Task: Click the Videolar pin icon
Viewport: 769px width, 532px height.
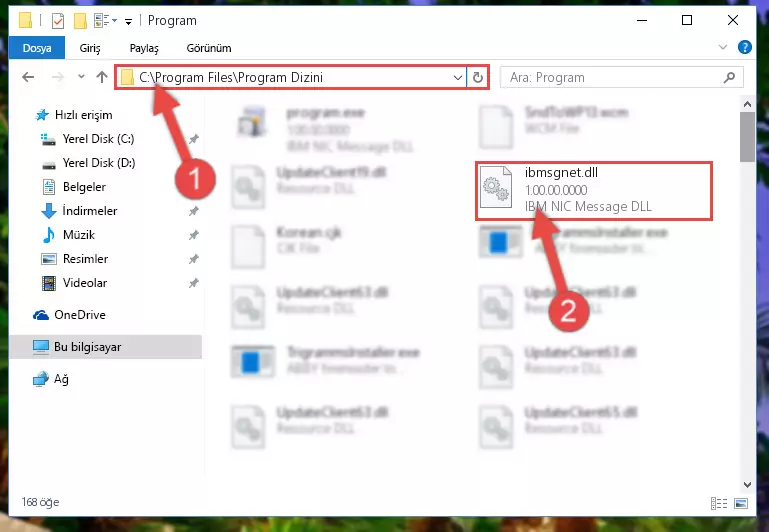Action: [194, 283]
